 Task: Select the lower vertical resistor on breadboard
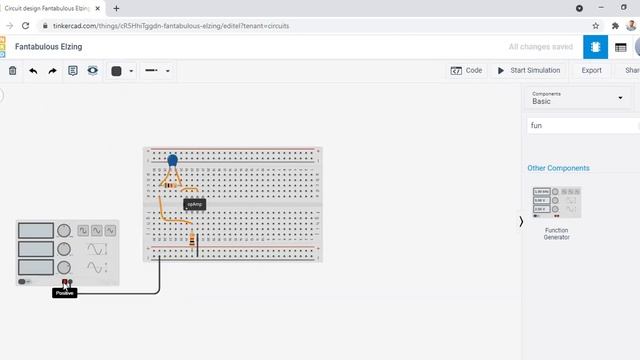pos(192,240)
